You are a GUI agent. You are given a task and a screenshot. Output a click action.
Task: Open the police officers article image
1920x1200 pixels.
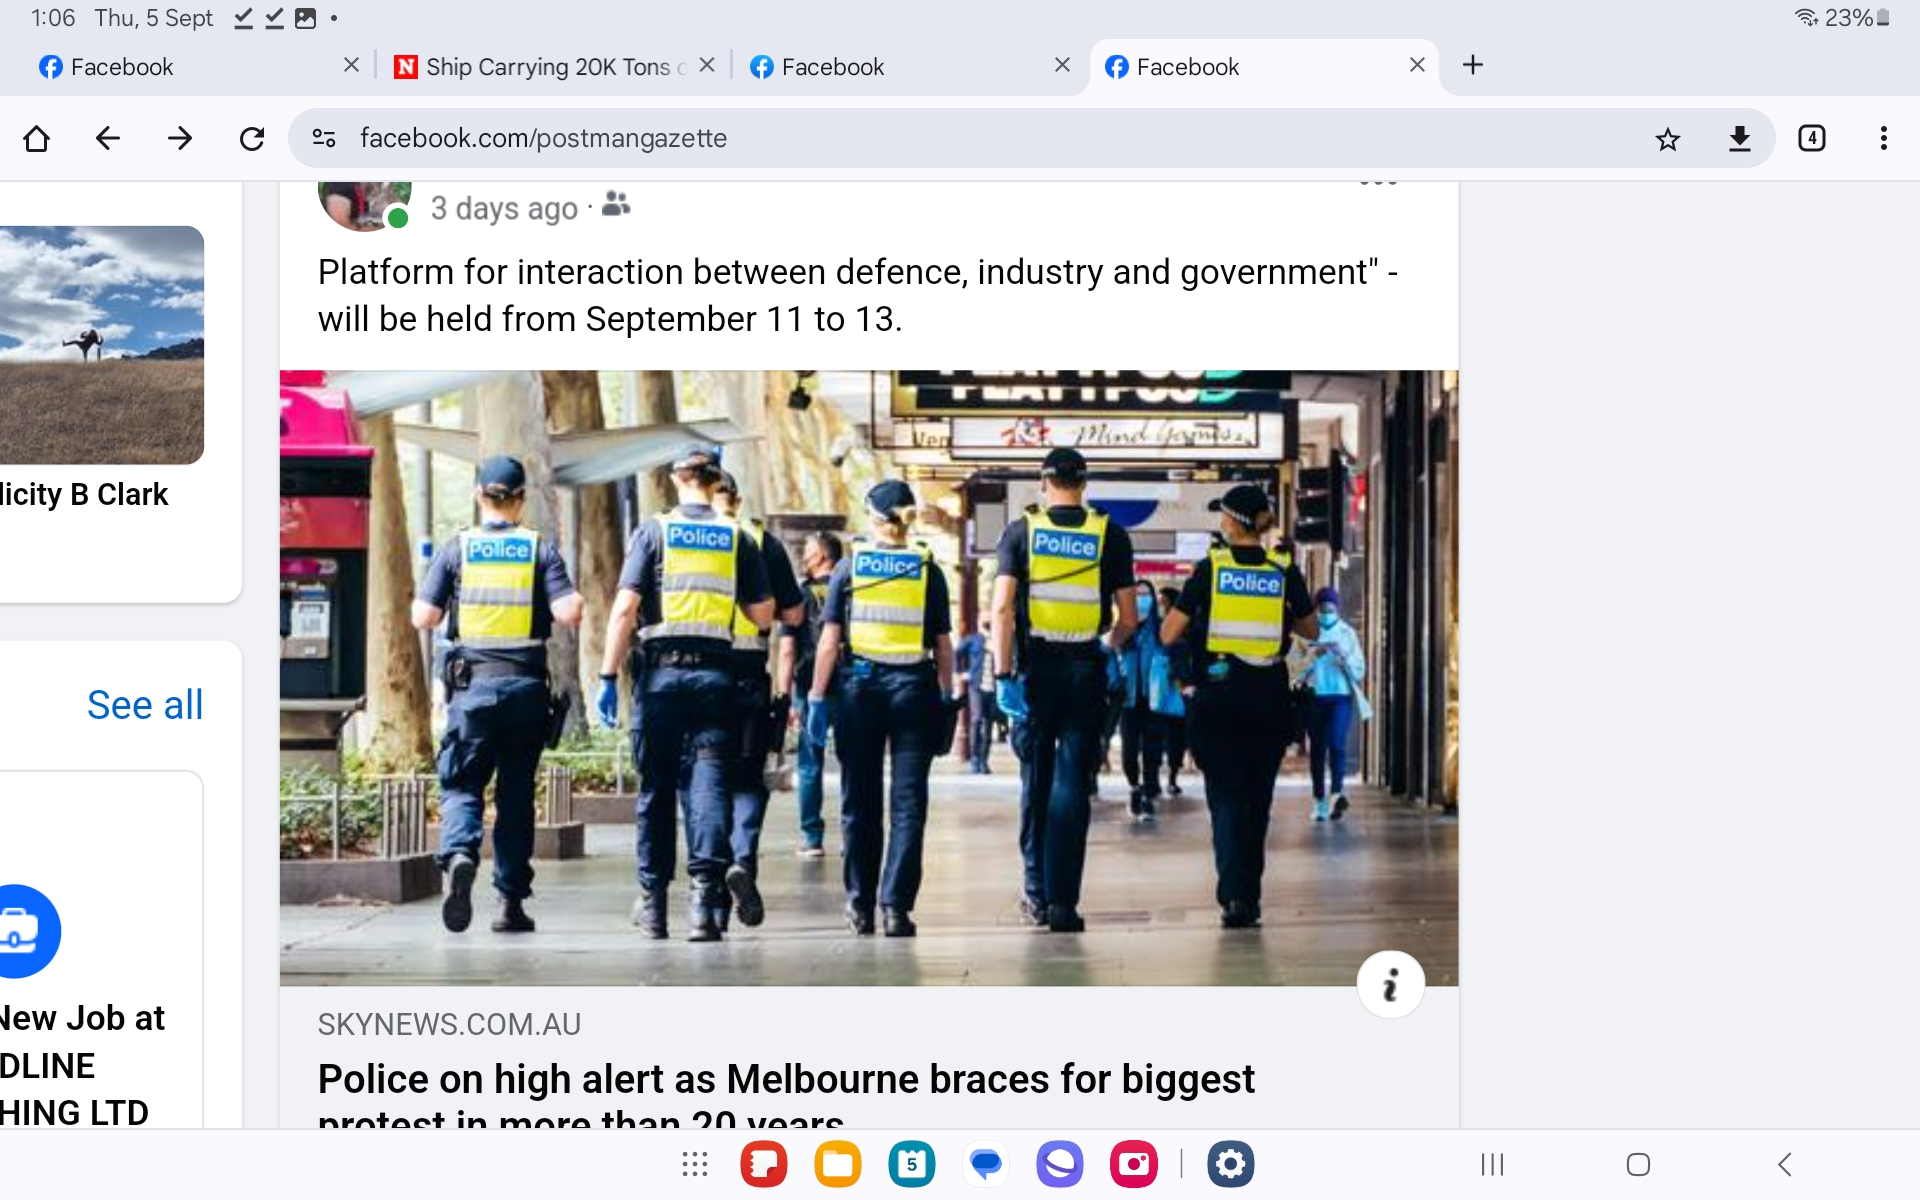tap(868, 678)
